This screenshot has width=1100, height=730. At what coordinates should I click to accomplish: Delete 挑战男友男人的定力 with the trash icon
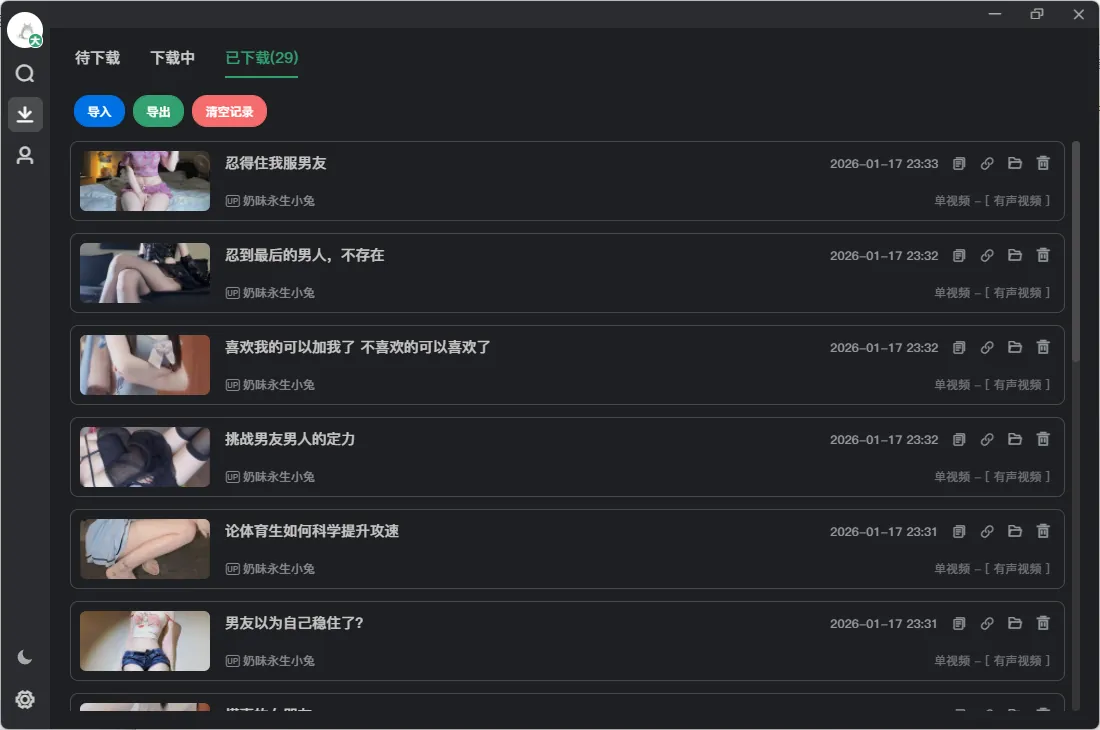coord(1042,439)
